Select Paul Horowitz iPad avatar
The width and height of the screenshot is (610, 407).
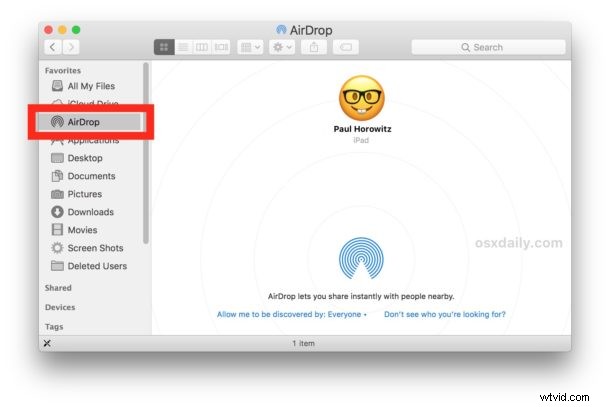click(x=362, y=98)
